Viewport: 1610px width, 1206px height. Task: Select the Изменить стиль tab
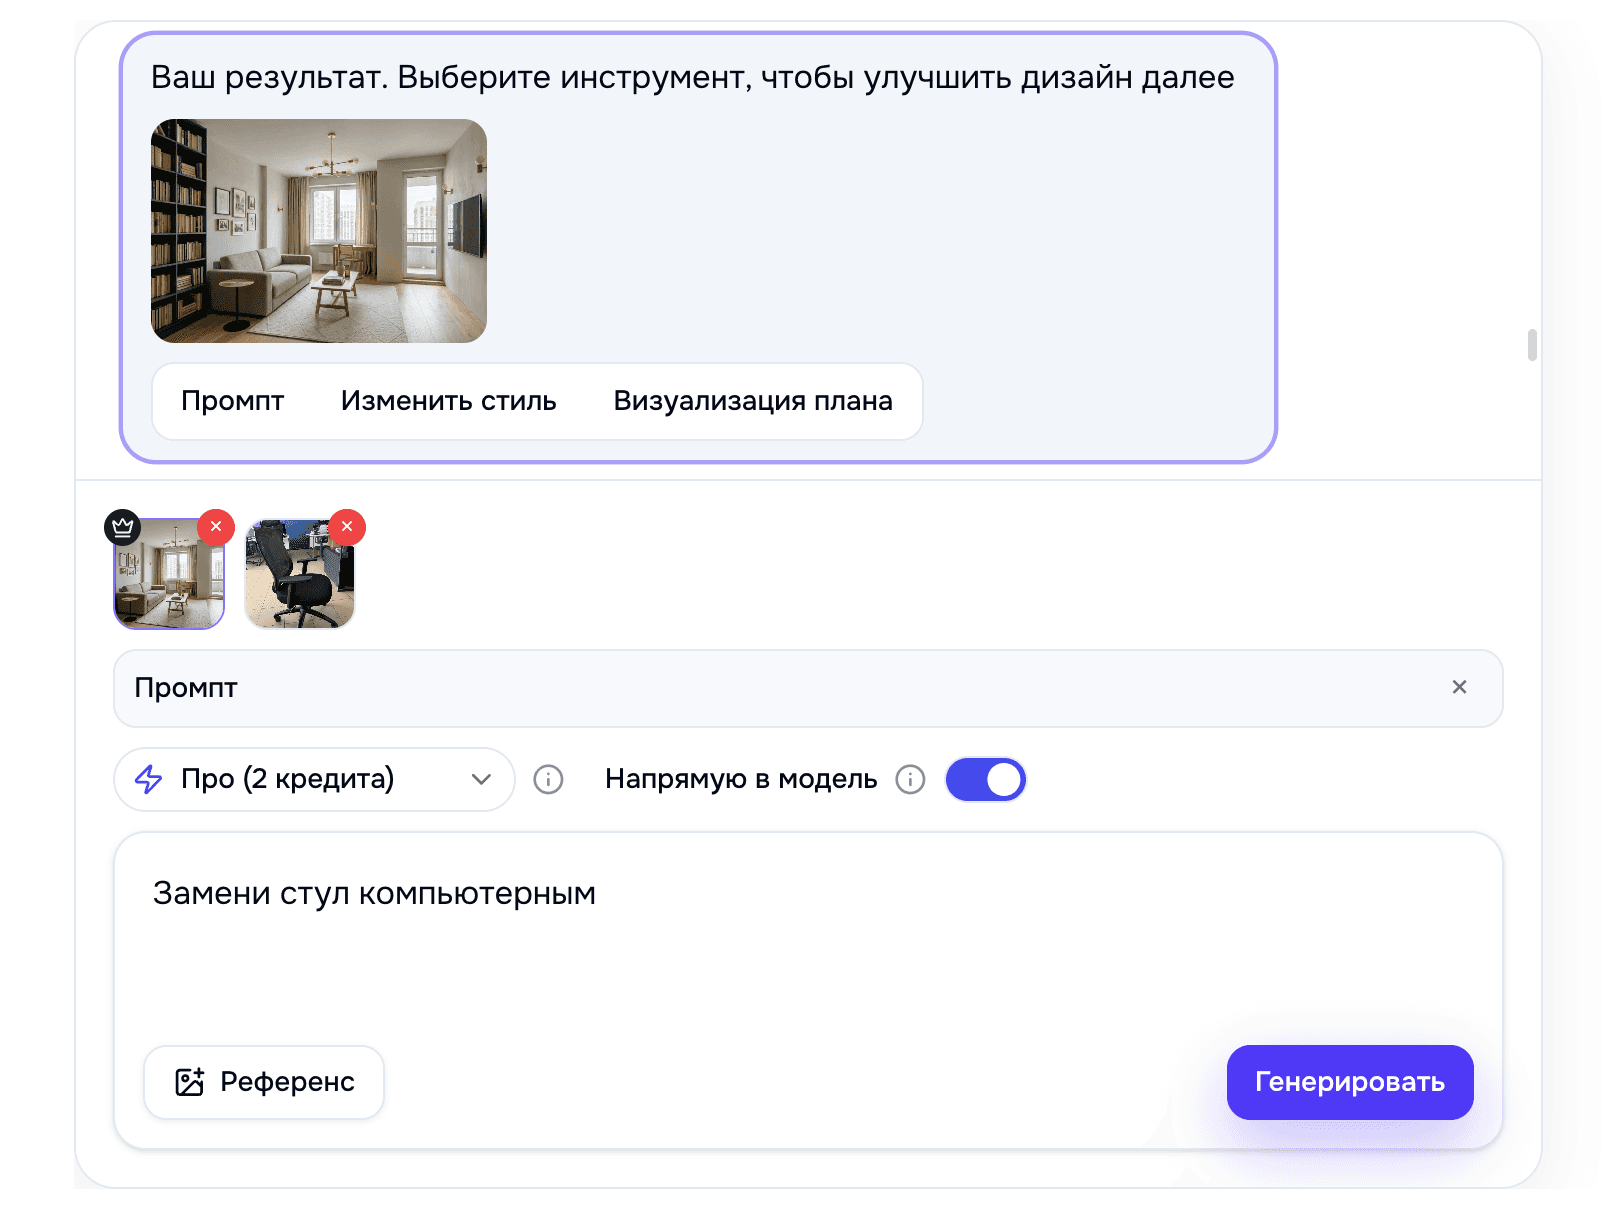[x=449, y=401]
